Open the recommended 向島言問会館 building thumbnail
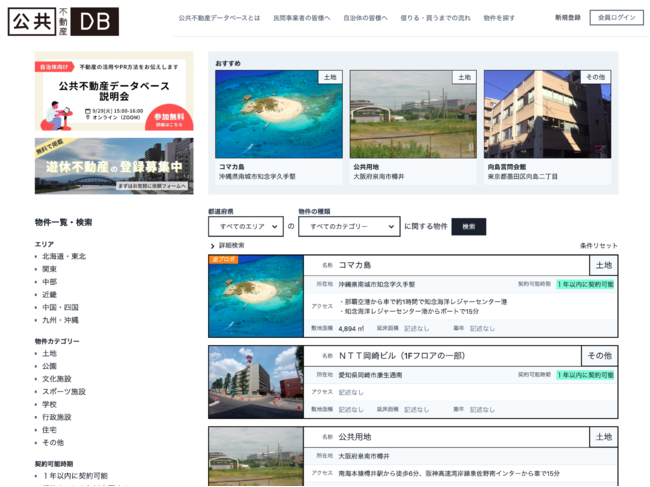 point(547,114)
